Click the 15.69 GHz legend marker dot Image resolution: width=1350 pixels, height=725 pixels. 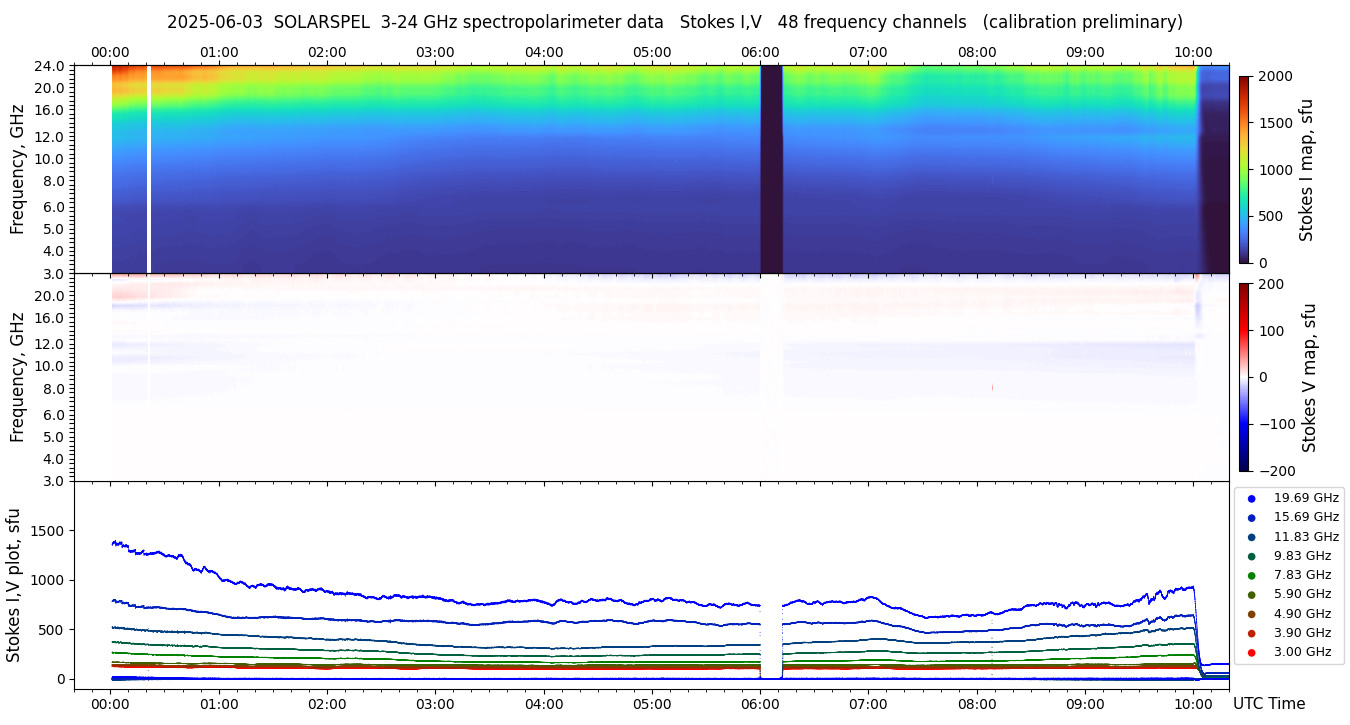click(1251, 517)
